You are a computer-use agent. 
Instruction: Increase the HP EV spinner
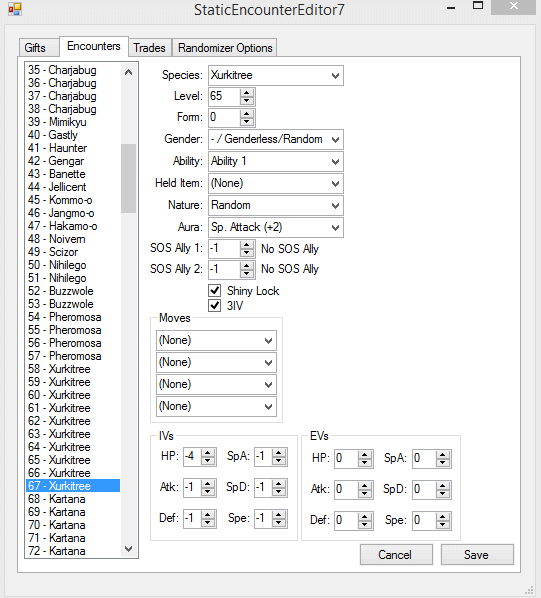364,455
